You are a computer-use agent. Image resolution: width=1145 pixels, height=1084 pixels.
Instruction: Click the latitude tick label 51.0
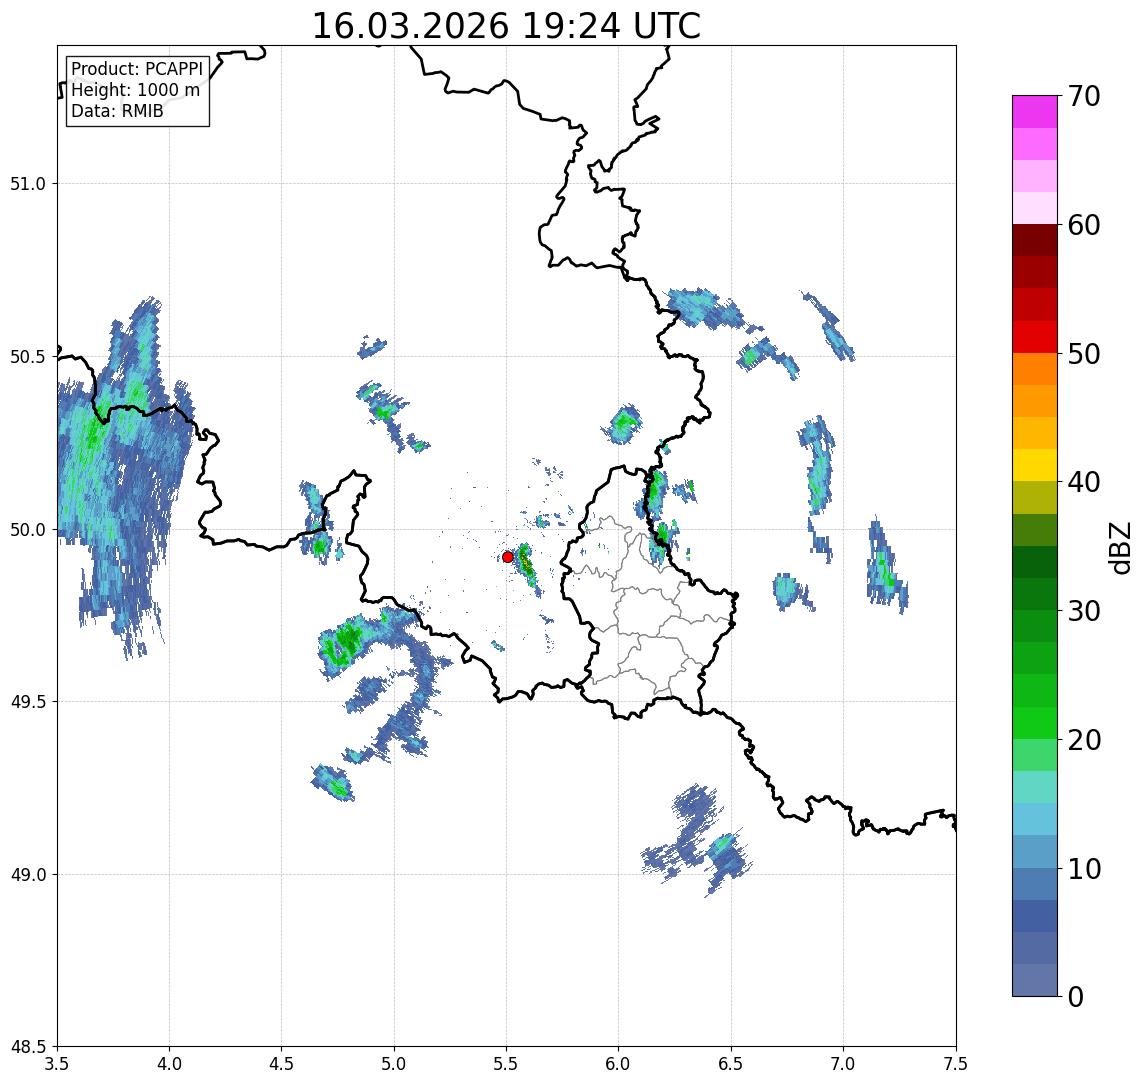tap(28, 184)
